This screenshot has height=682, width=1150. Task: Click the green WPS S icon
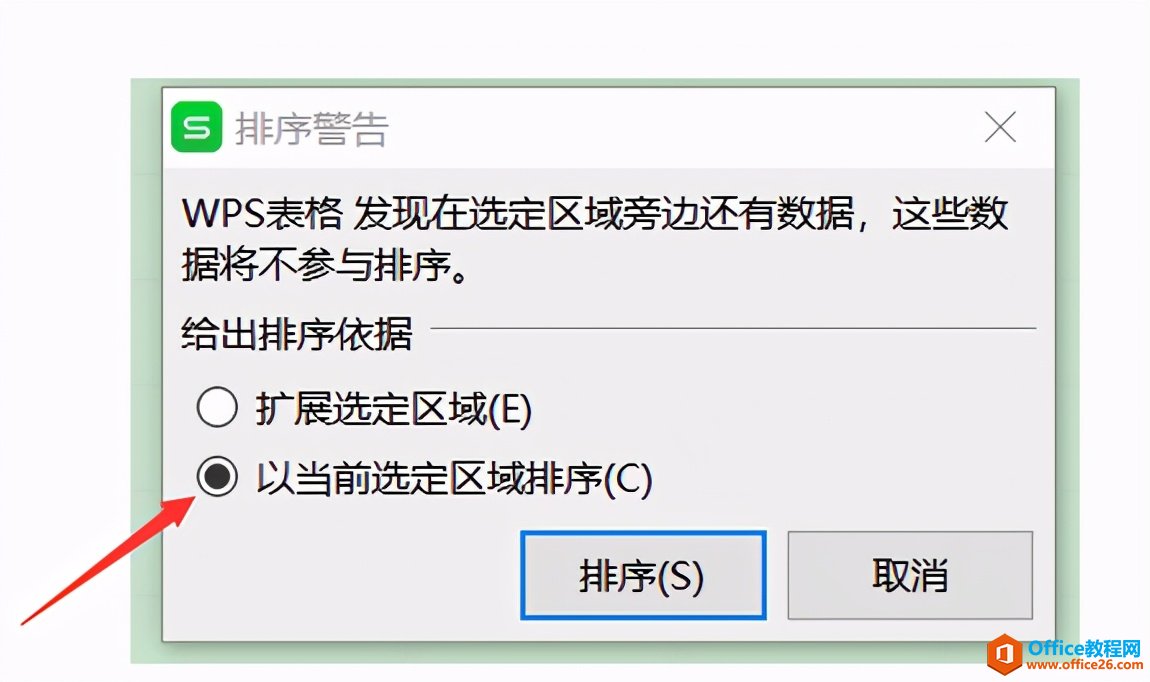point(197,127)
